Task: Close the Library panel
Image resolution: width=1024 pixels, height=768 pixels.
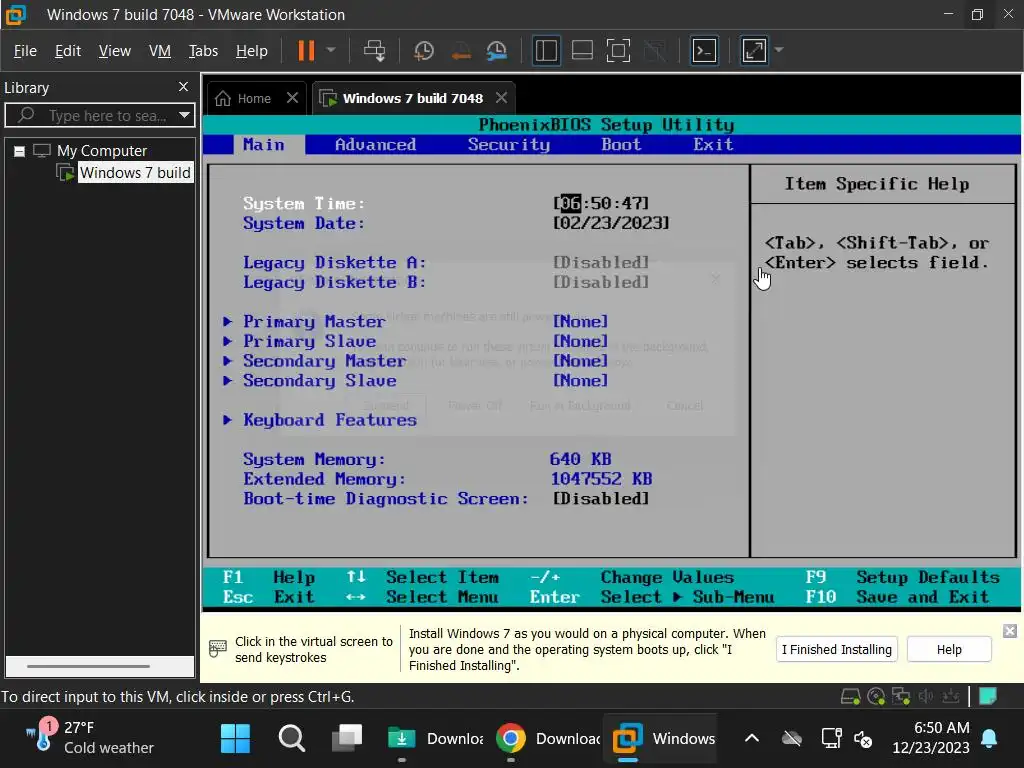Action: [x=184, y=87]
